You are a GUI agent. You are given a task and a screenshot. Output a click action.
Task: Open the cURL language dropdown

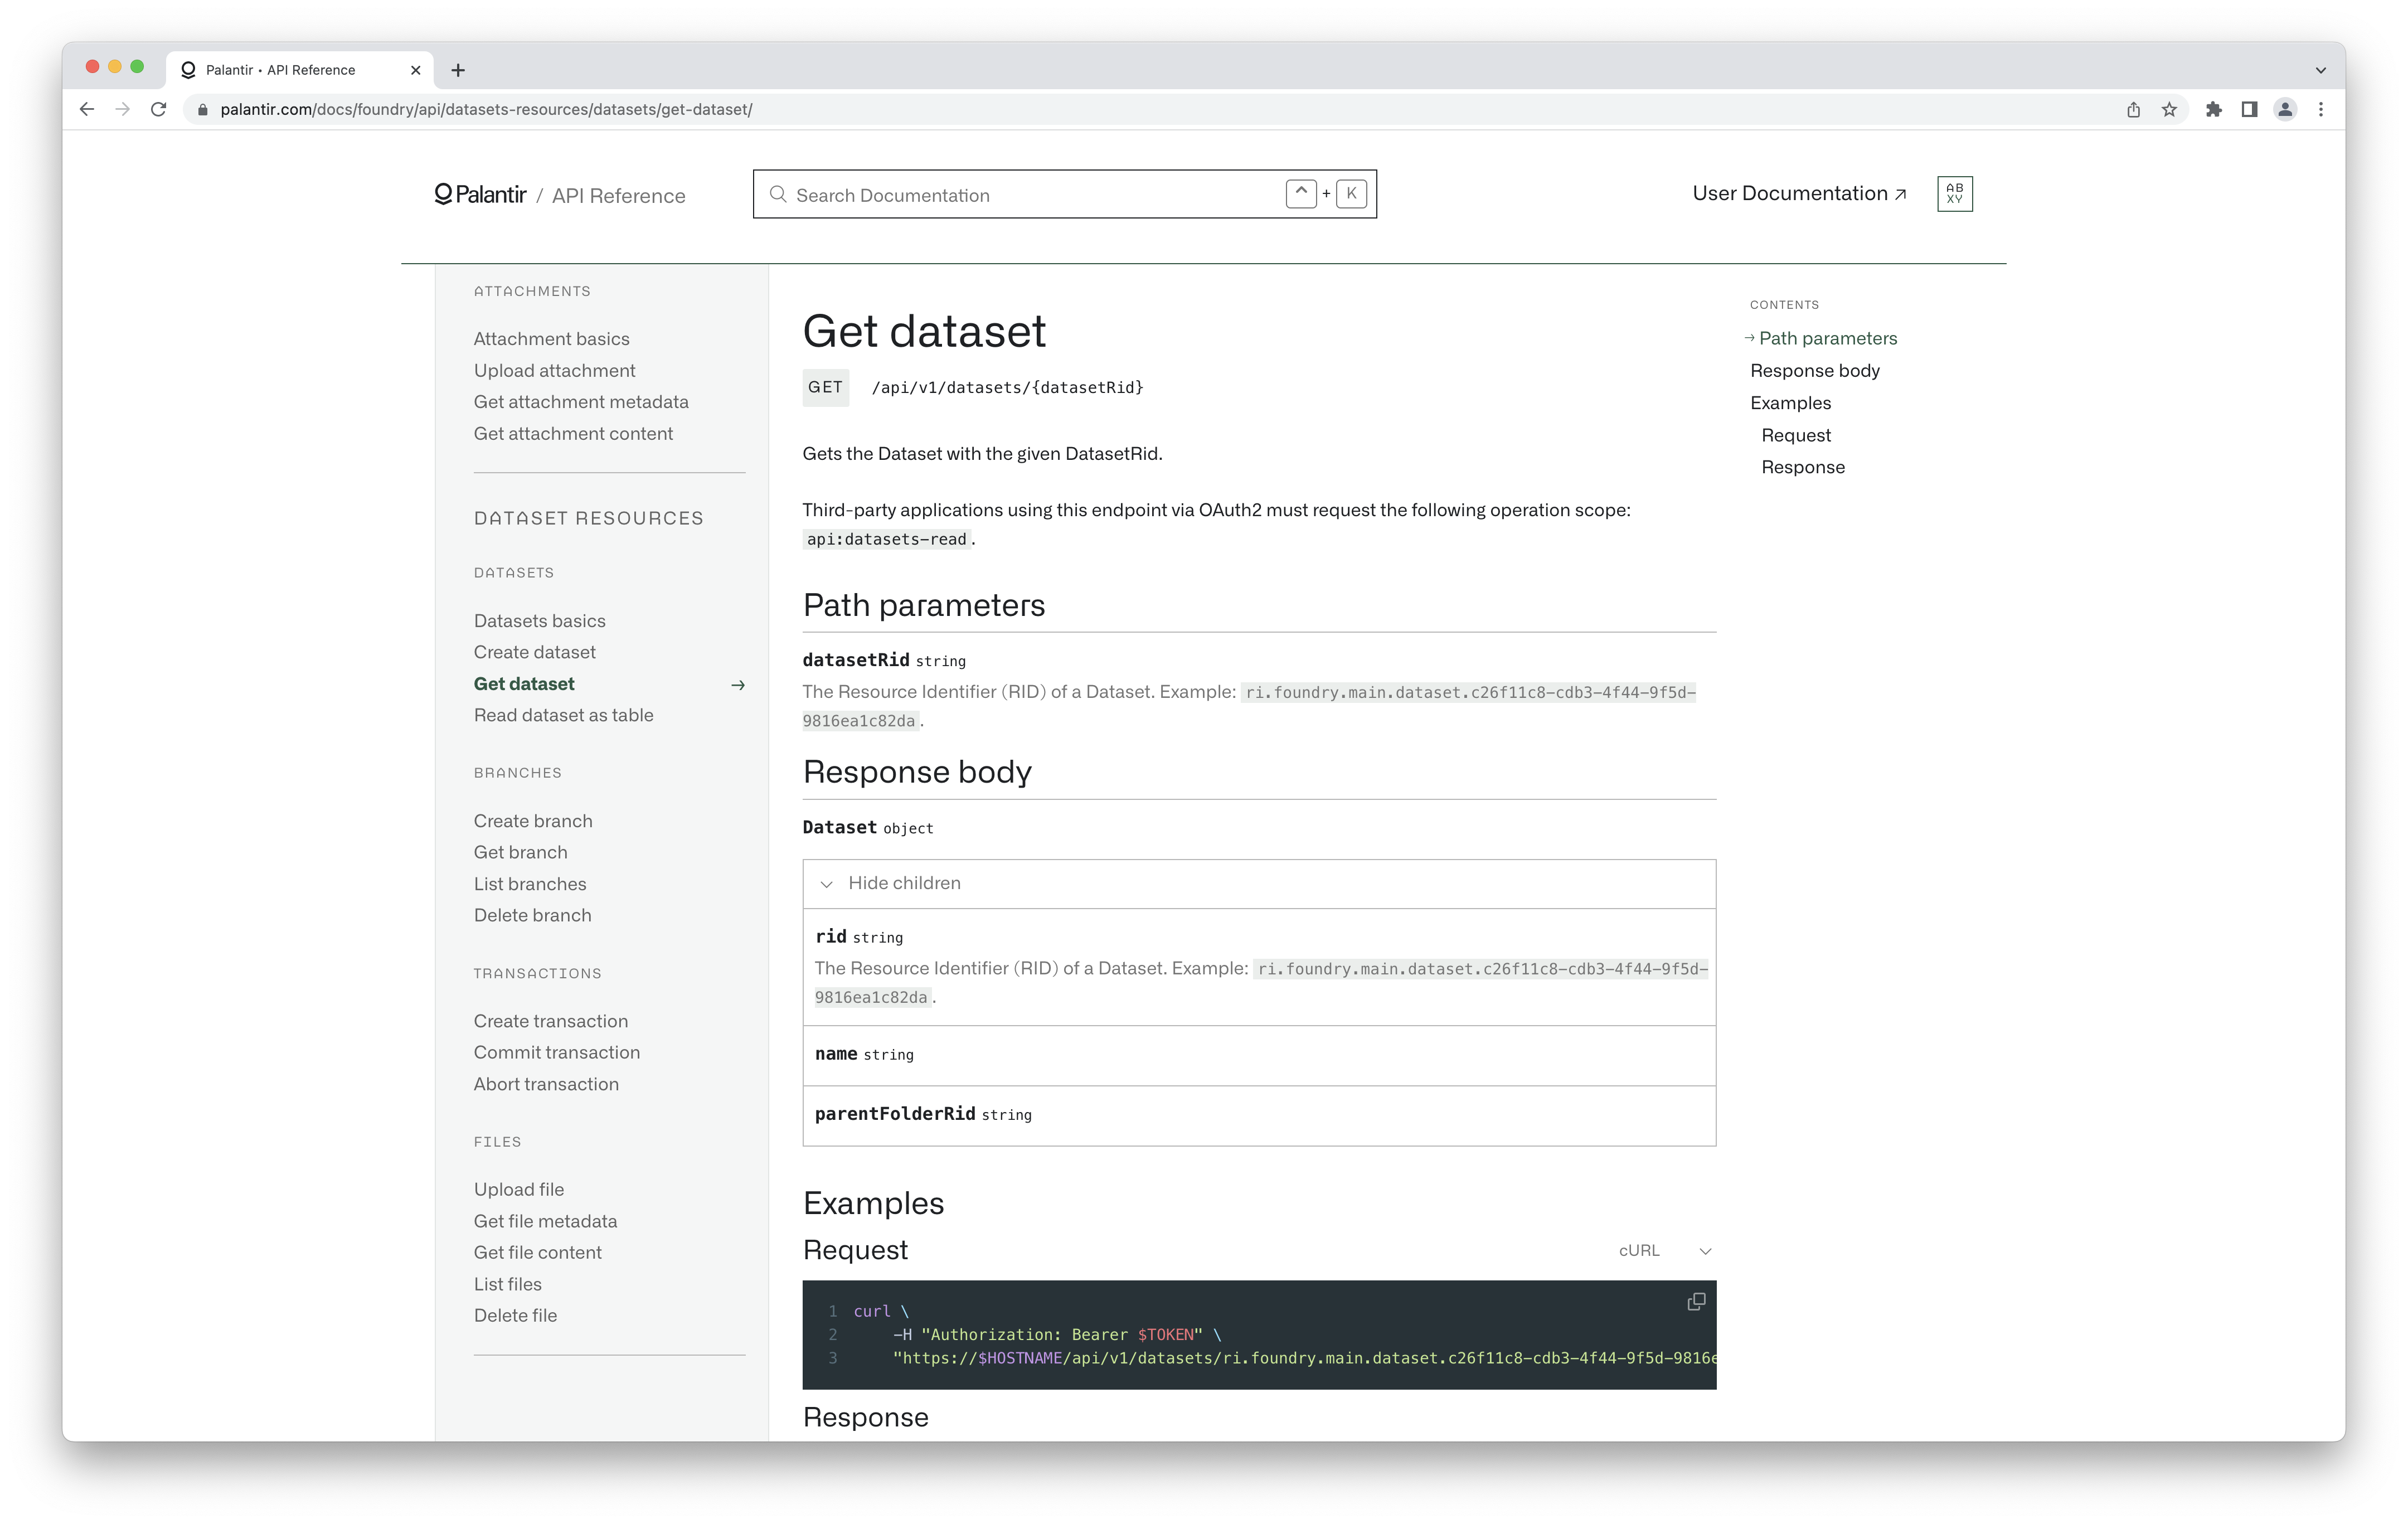[1665, 1250]
